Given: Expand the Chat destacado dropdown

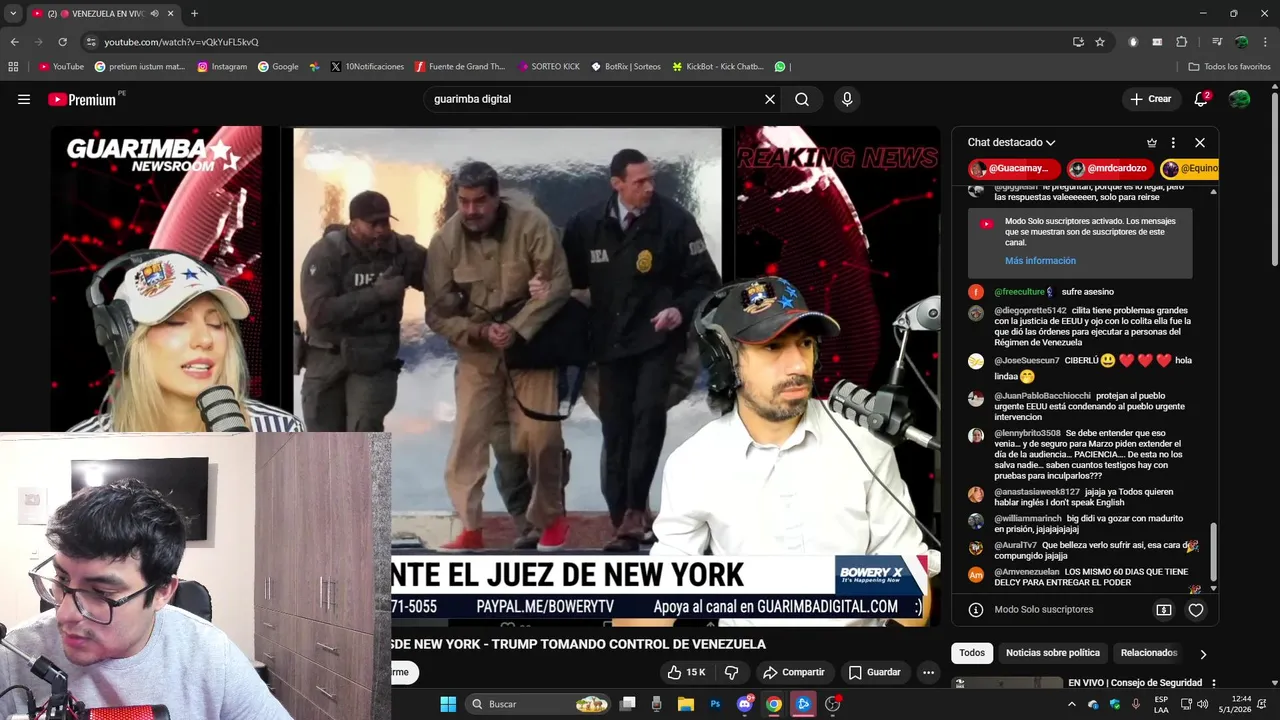Looking at the screenshot, I should click(1011, 142).
